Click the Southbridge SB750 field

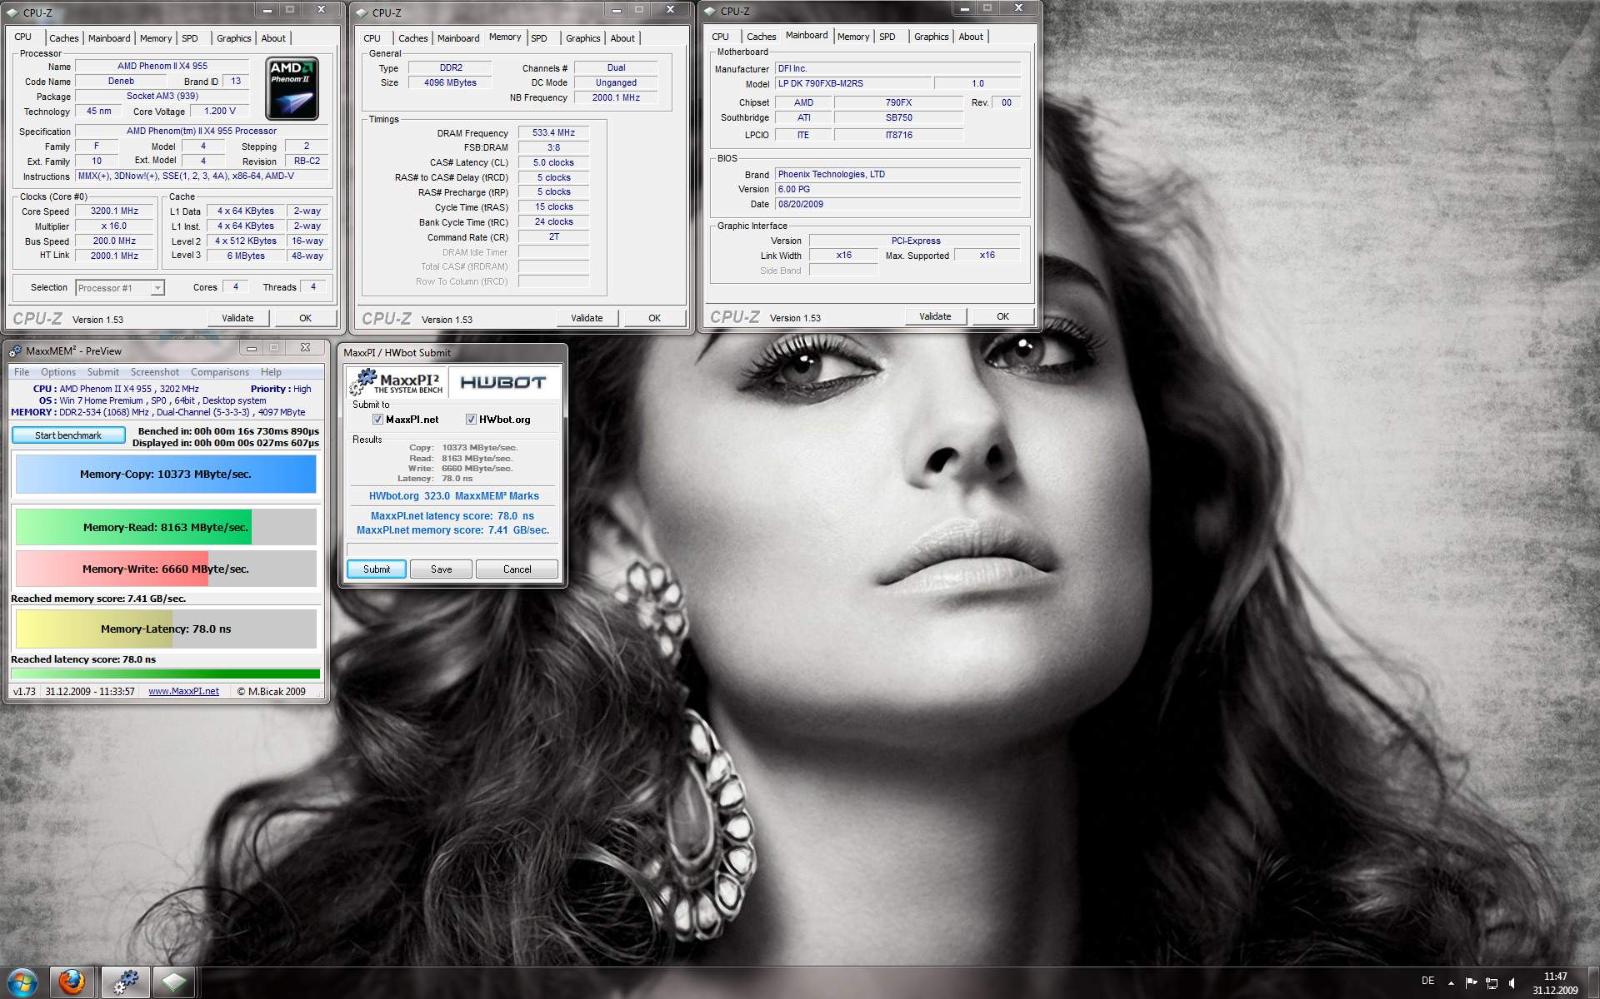[x=898, y=118]
